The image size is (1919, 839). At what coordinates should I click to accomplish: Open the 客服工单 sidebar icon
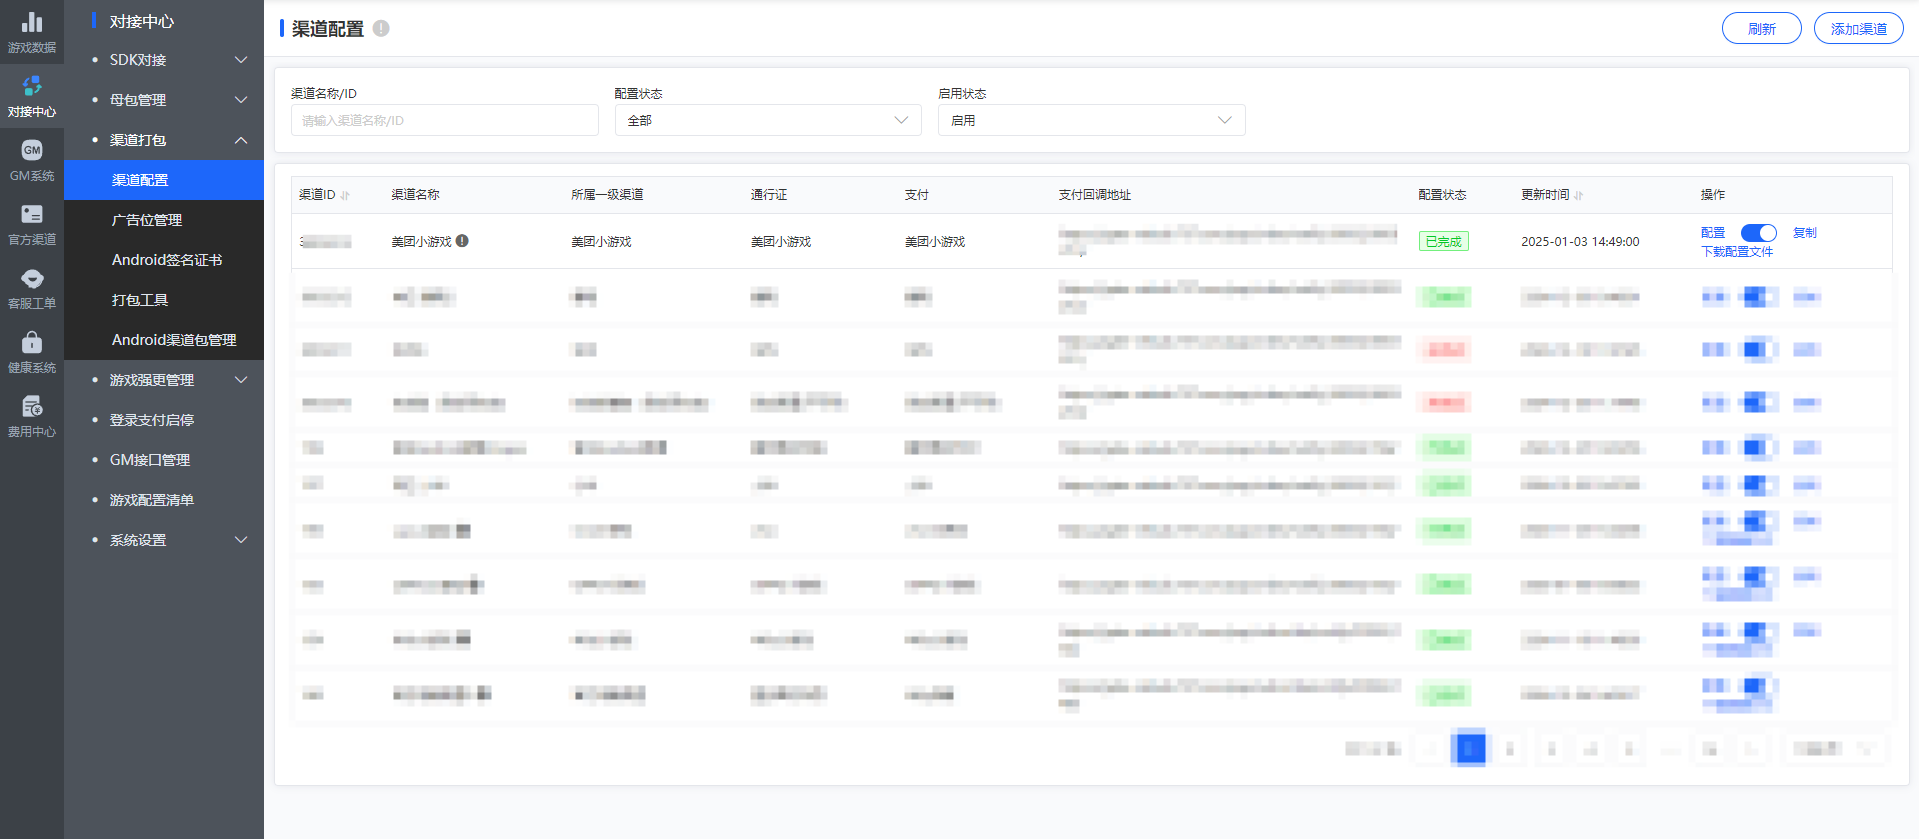(32, 288)
